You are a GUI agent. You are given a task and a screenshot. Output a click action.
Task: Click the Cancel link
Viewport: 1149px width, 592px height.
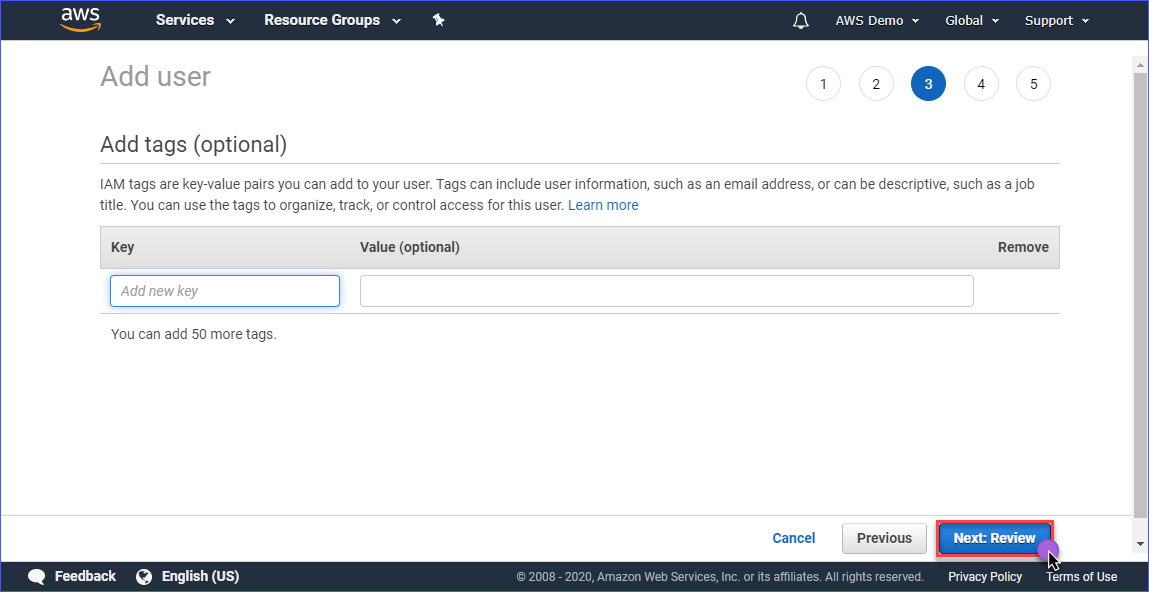tap(794, 539)
